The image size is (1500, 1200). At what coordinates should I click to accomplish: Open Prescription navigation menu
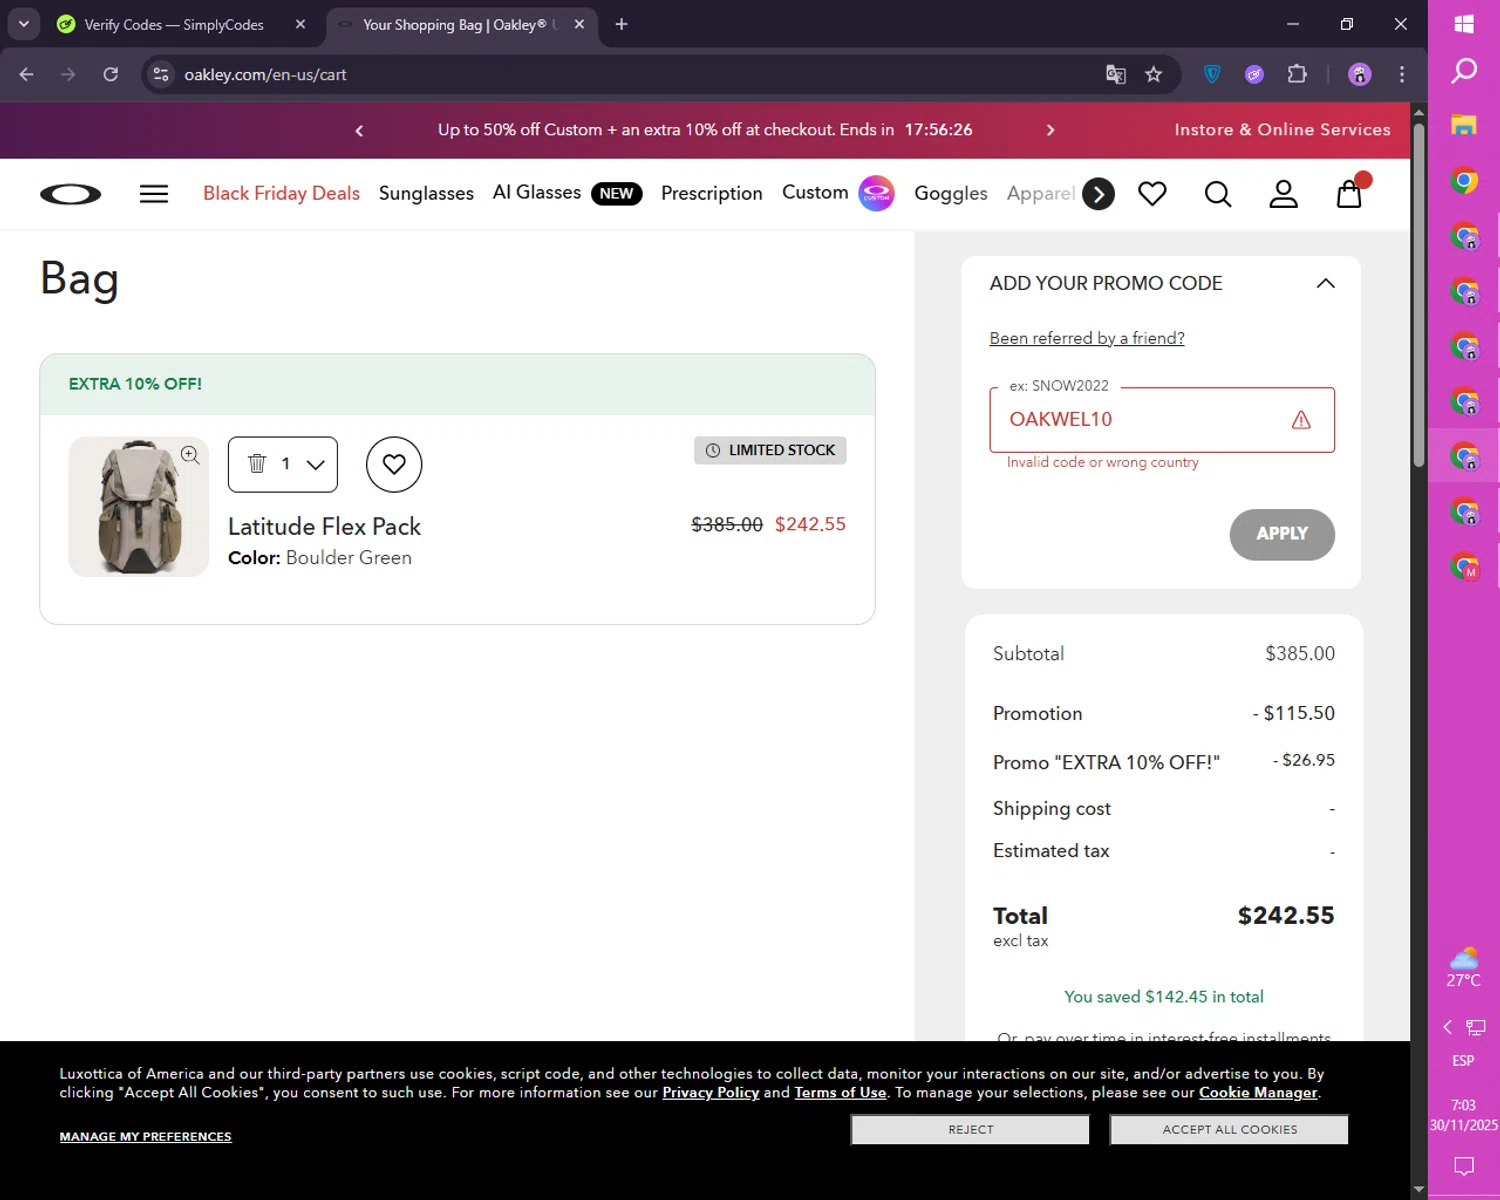click(712, 194)
